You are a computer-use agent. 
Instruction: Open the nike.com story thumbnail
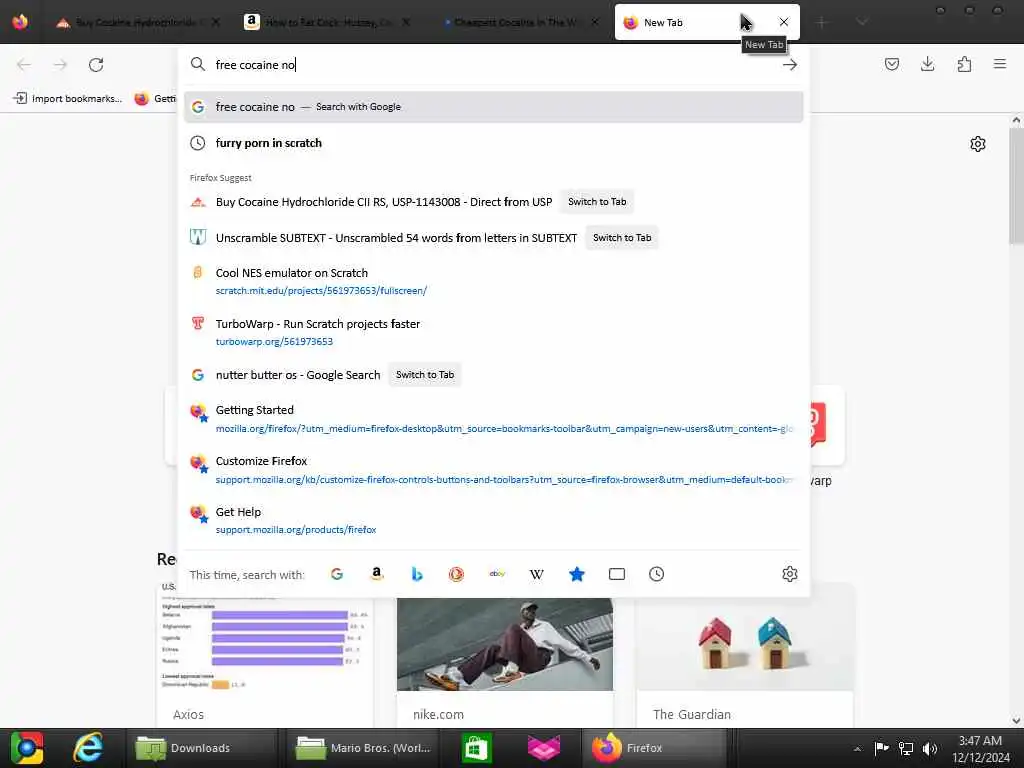point(505,645)
